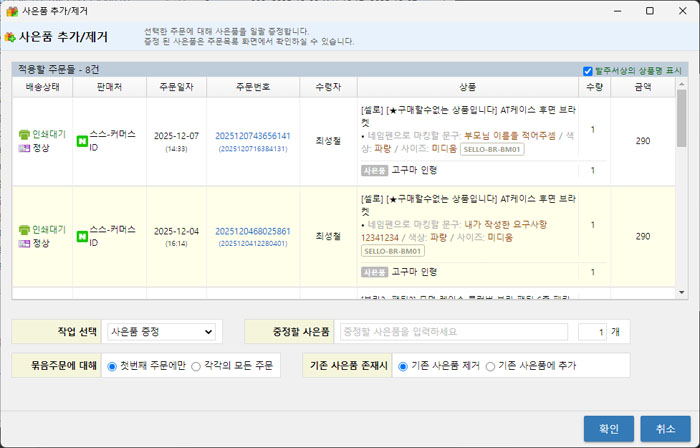Click the 정상 status icon in the 2025-12-04 row

[24, 244]
